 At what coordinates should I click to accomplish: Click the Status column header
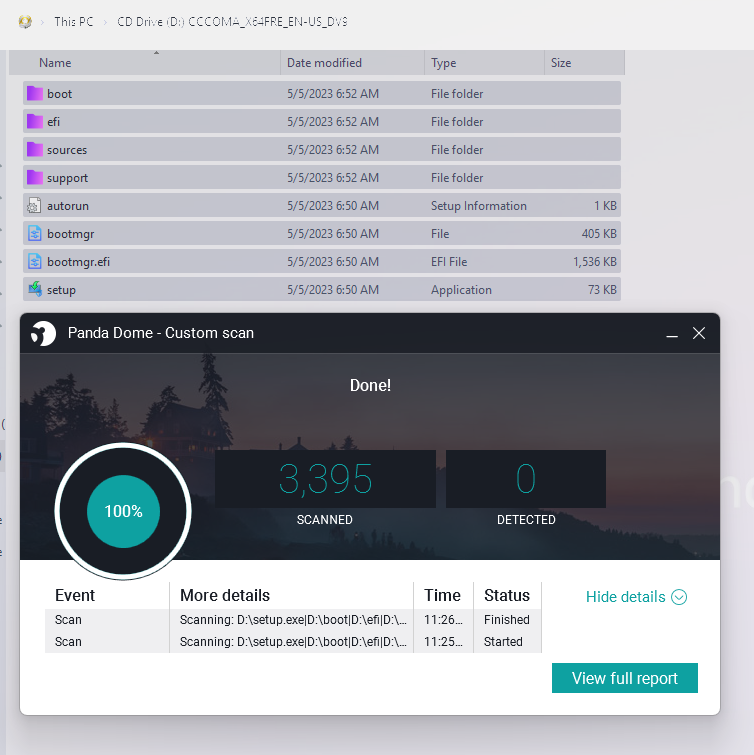pos(507,596)
